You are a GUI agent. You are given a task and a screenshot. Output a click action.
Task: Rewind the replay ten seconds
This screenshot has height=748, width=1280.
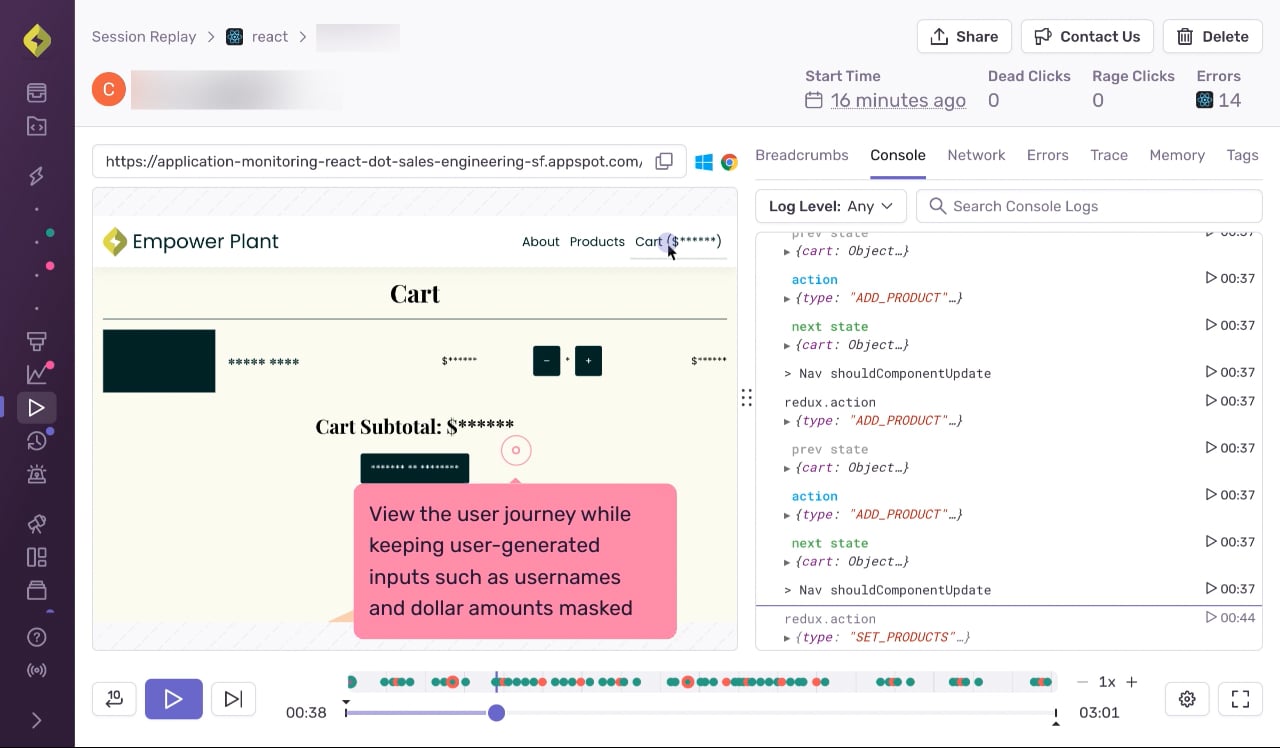pos(114,699)
